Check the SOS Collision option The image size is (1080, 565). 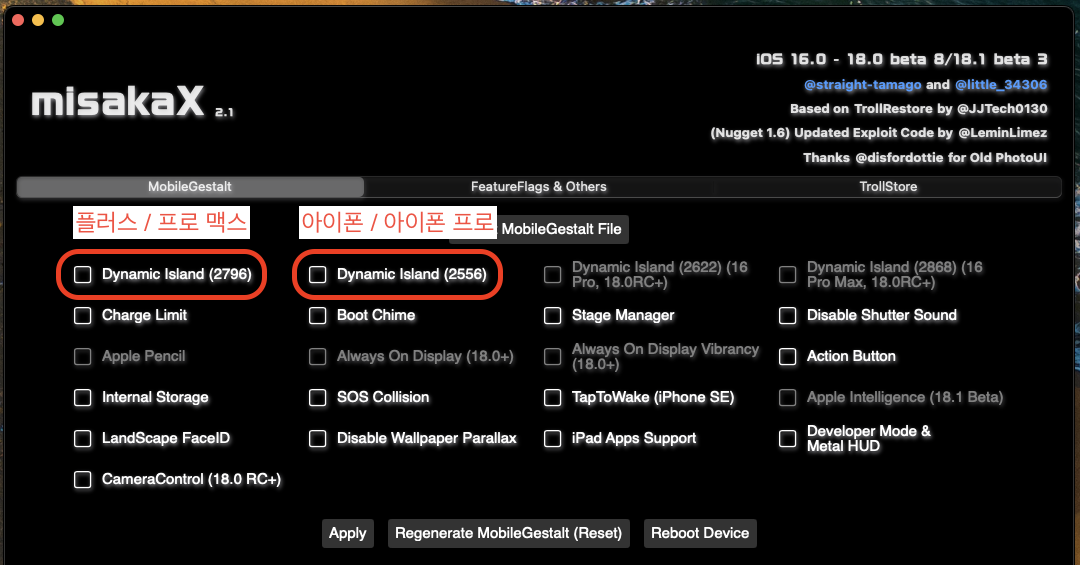(x=318, y=397)
